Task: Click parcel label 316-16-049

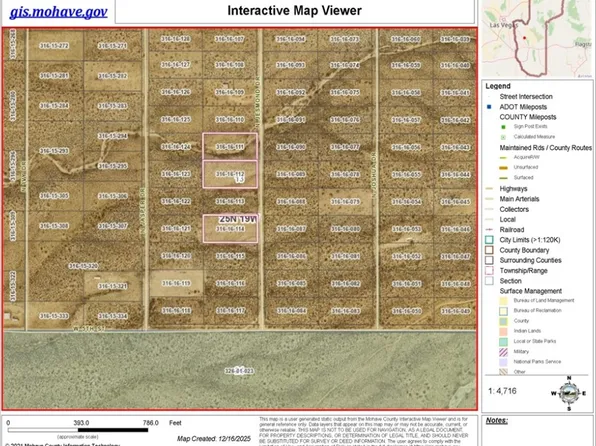Action: [x=455, y=311]
